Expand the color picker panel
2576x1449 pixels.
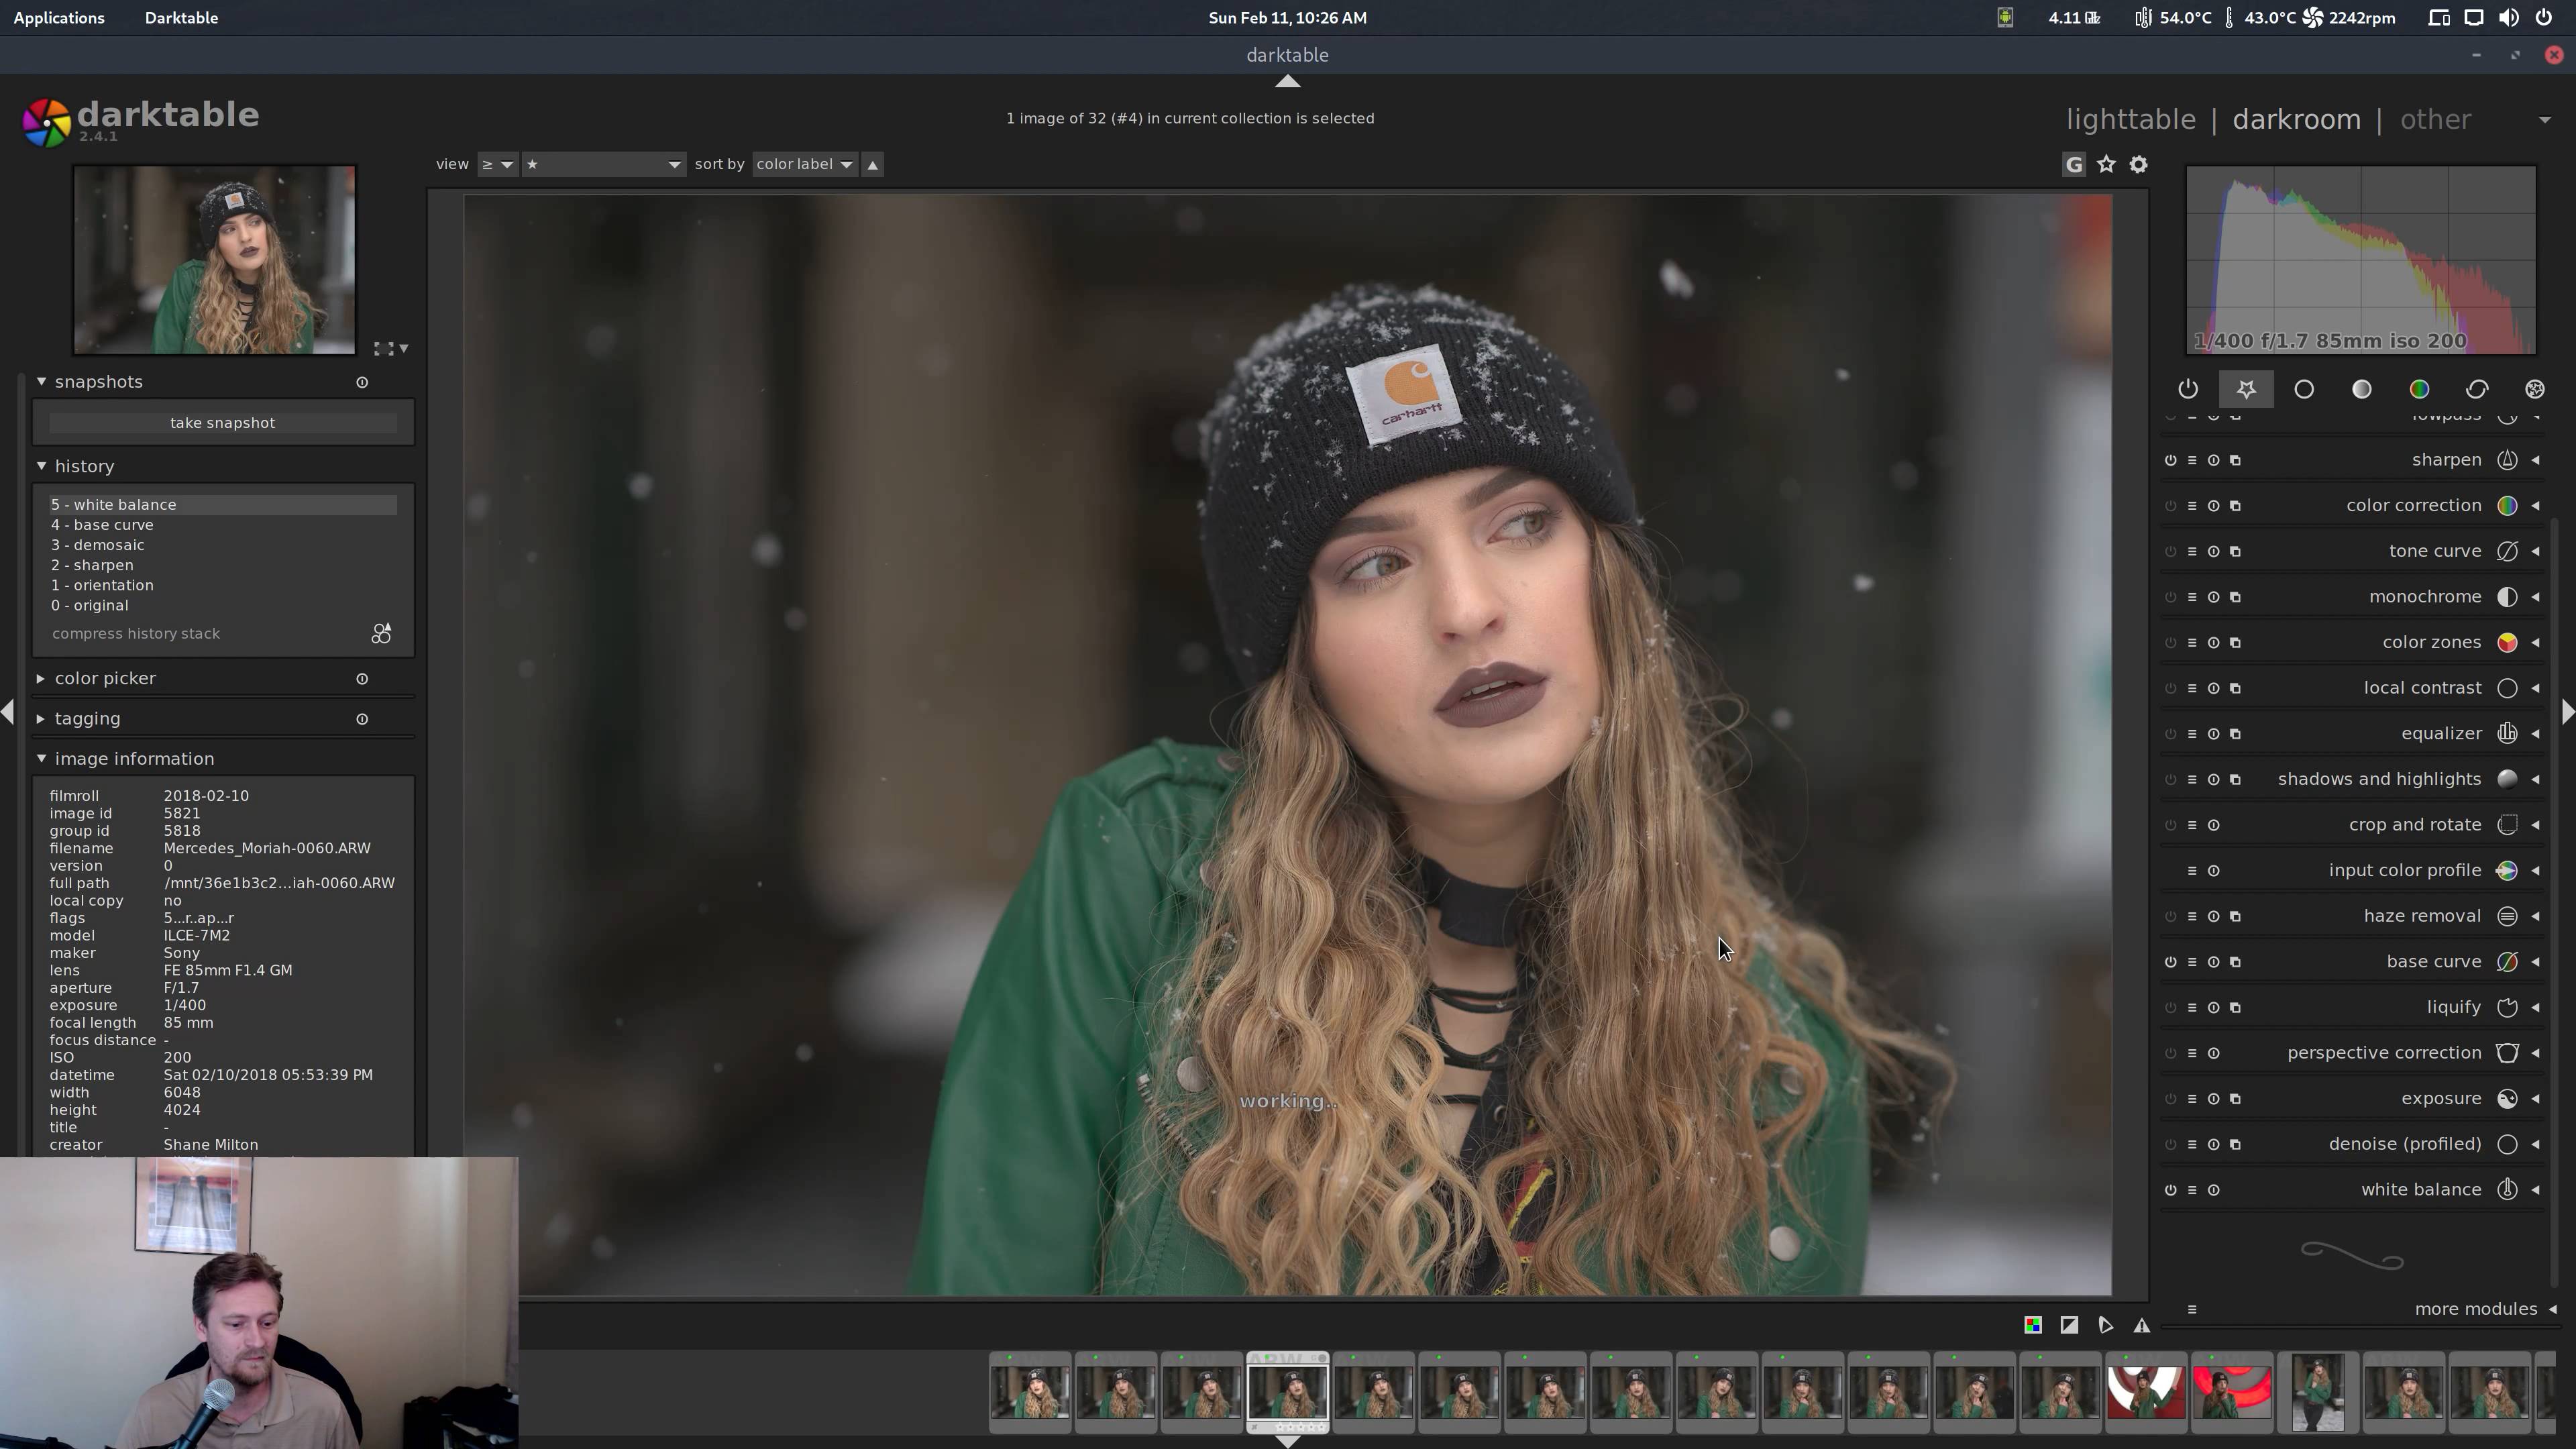[105, 678]
